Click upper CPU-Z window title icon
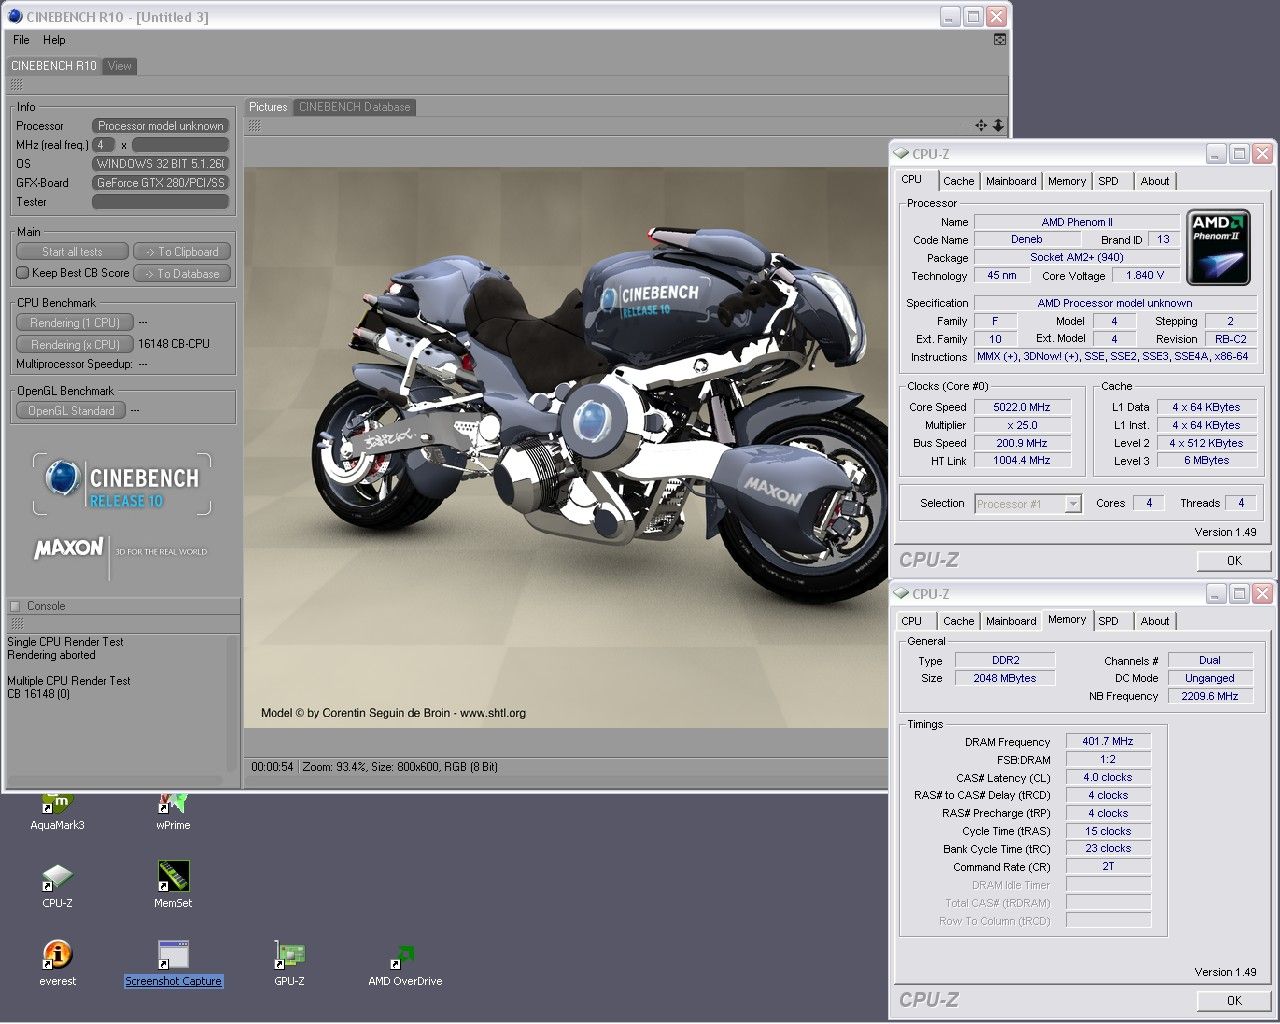The width and height of the screenshot is (1280, 1024). (901, 154)
